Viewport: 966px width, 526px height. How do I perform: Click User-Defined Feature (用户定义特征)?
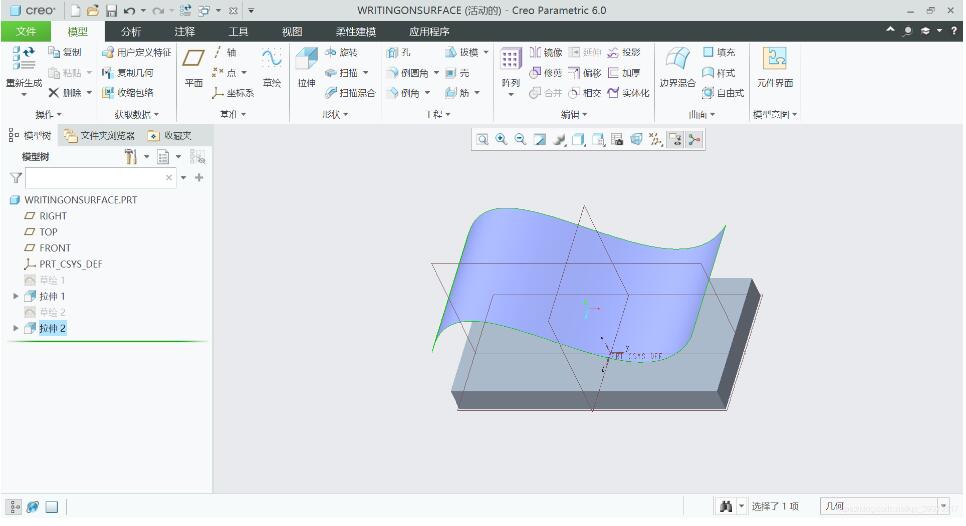coord(137,52)
